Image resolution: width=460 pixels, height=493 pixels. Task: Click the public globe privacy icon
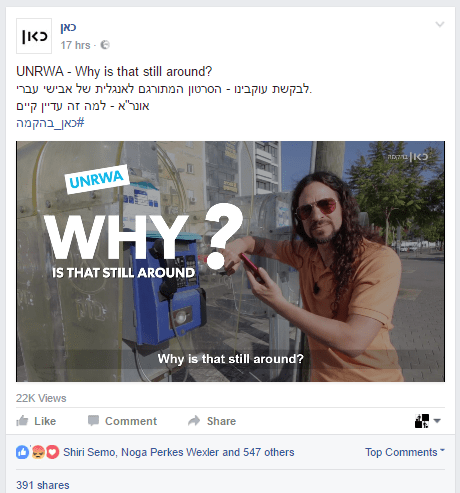click(105, 45)
